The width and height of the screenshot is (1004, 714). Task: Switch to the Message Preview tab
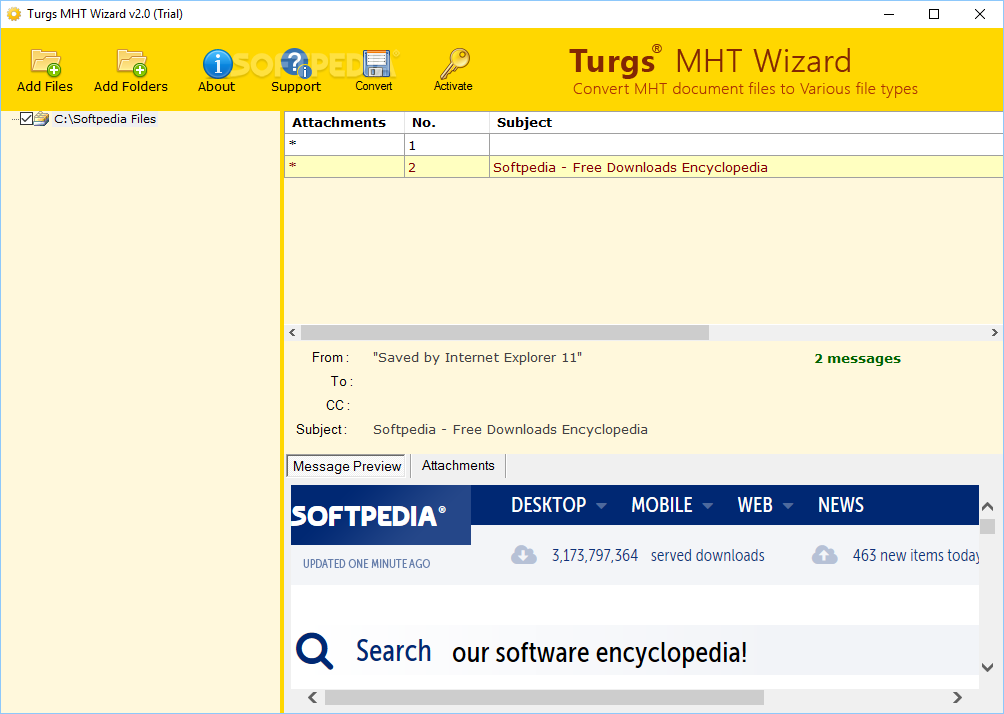pyautogui.click(x=346, y=466)
